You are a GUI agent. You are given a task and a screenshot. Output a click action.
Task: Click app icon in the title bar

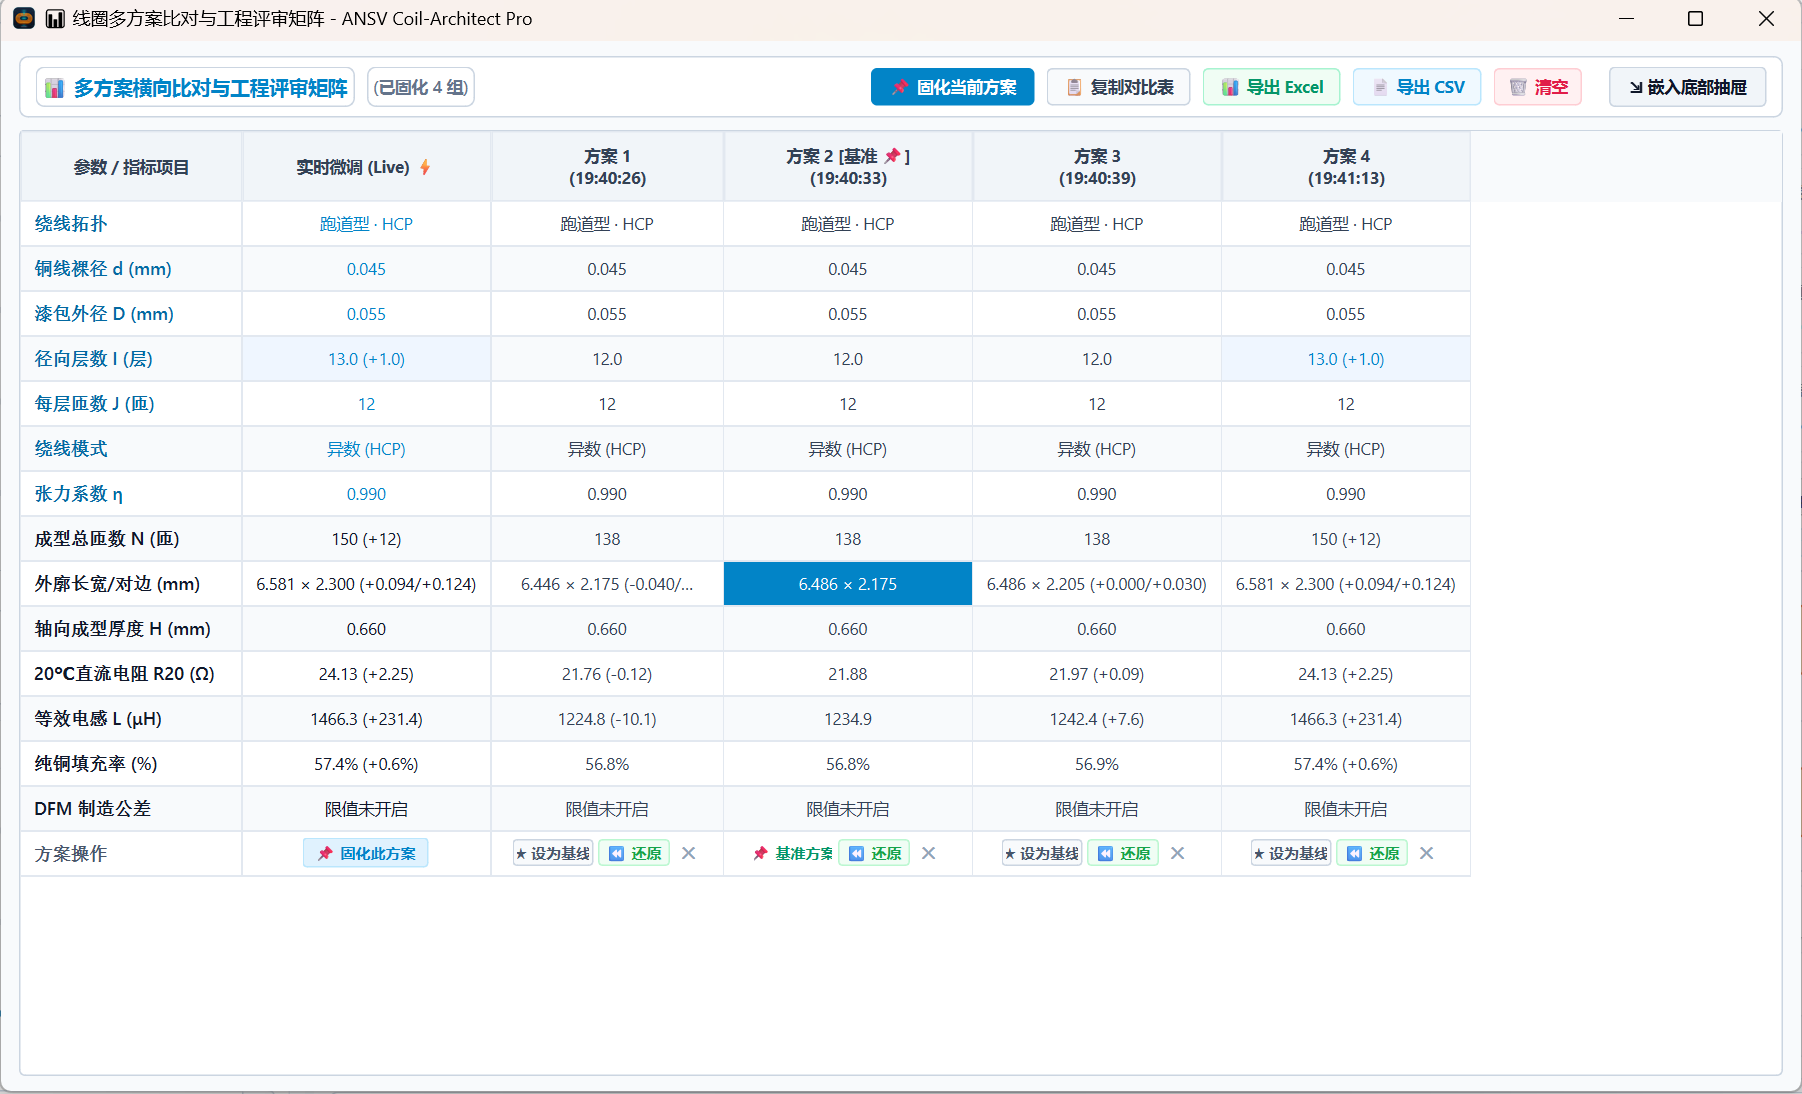pyautogui.click(x=24, y=18)
